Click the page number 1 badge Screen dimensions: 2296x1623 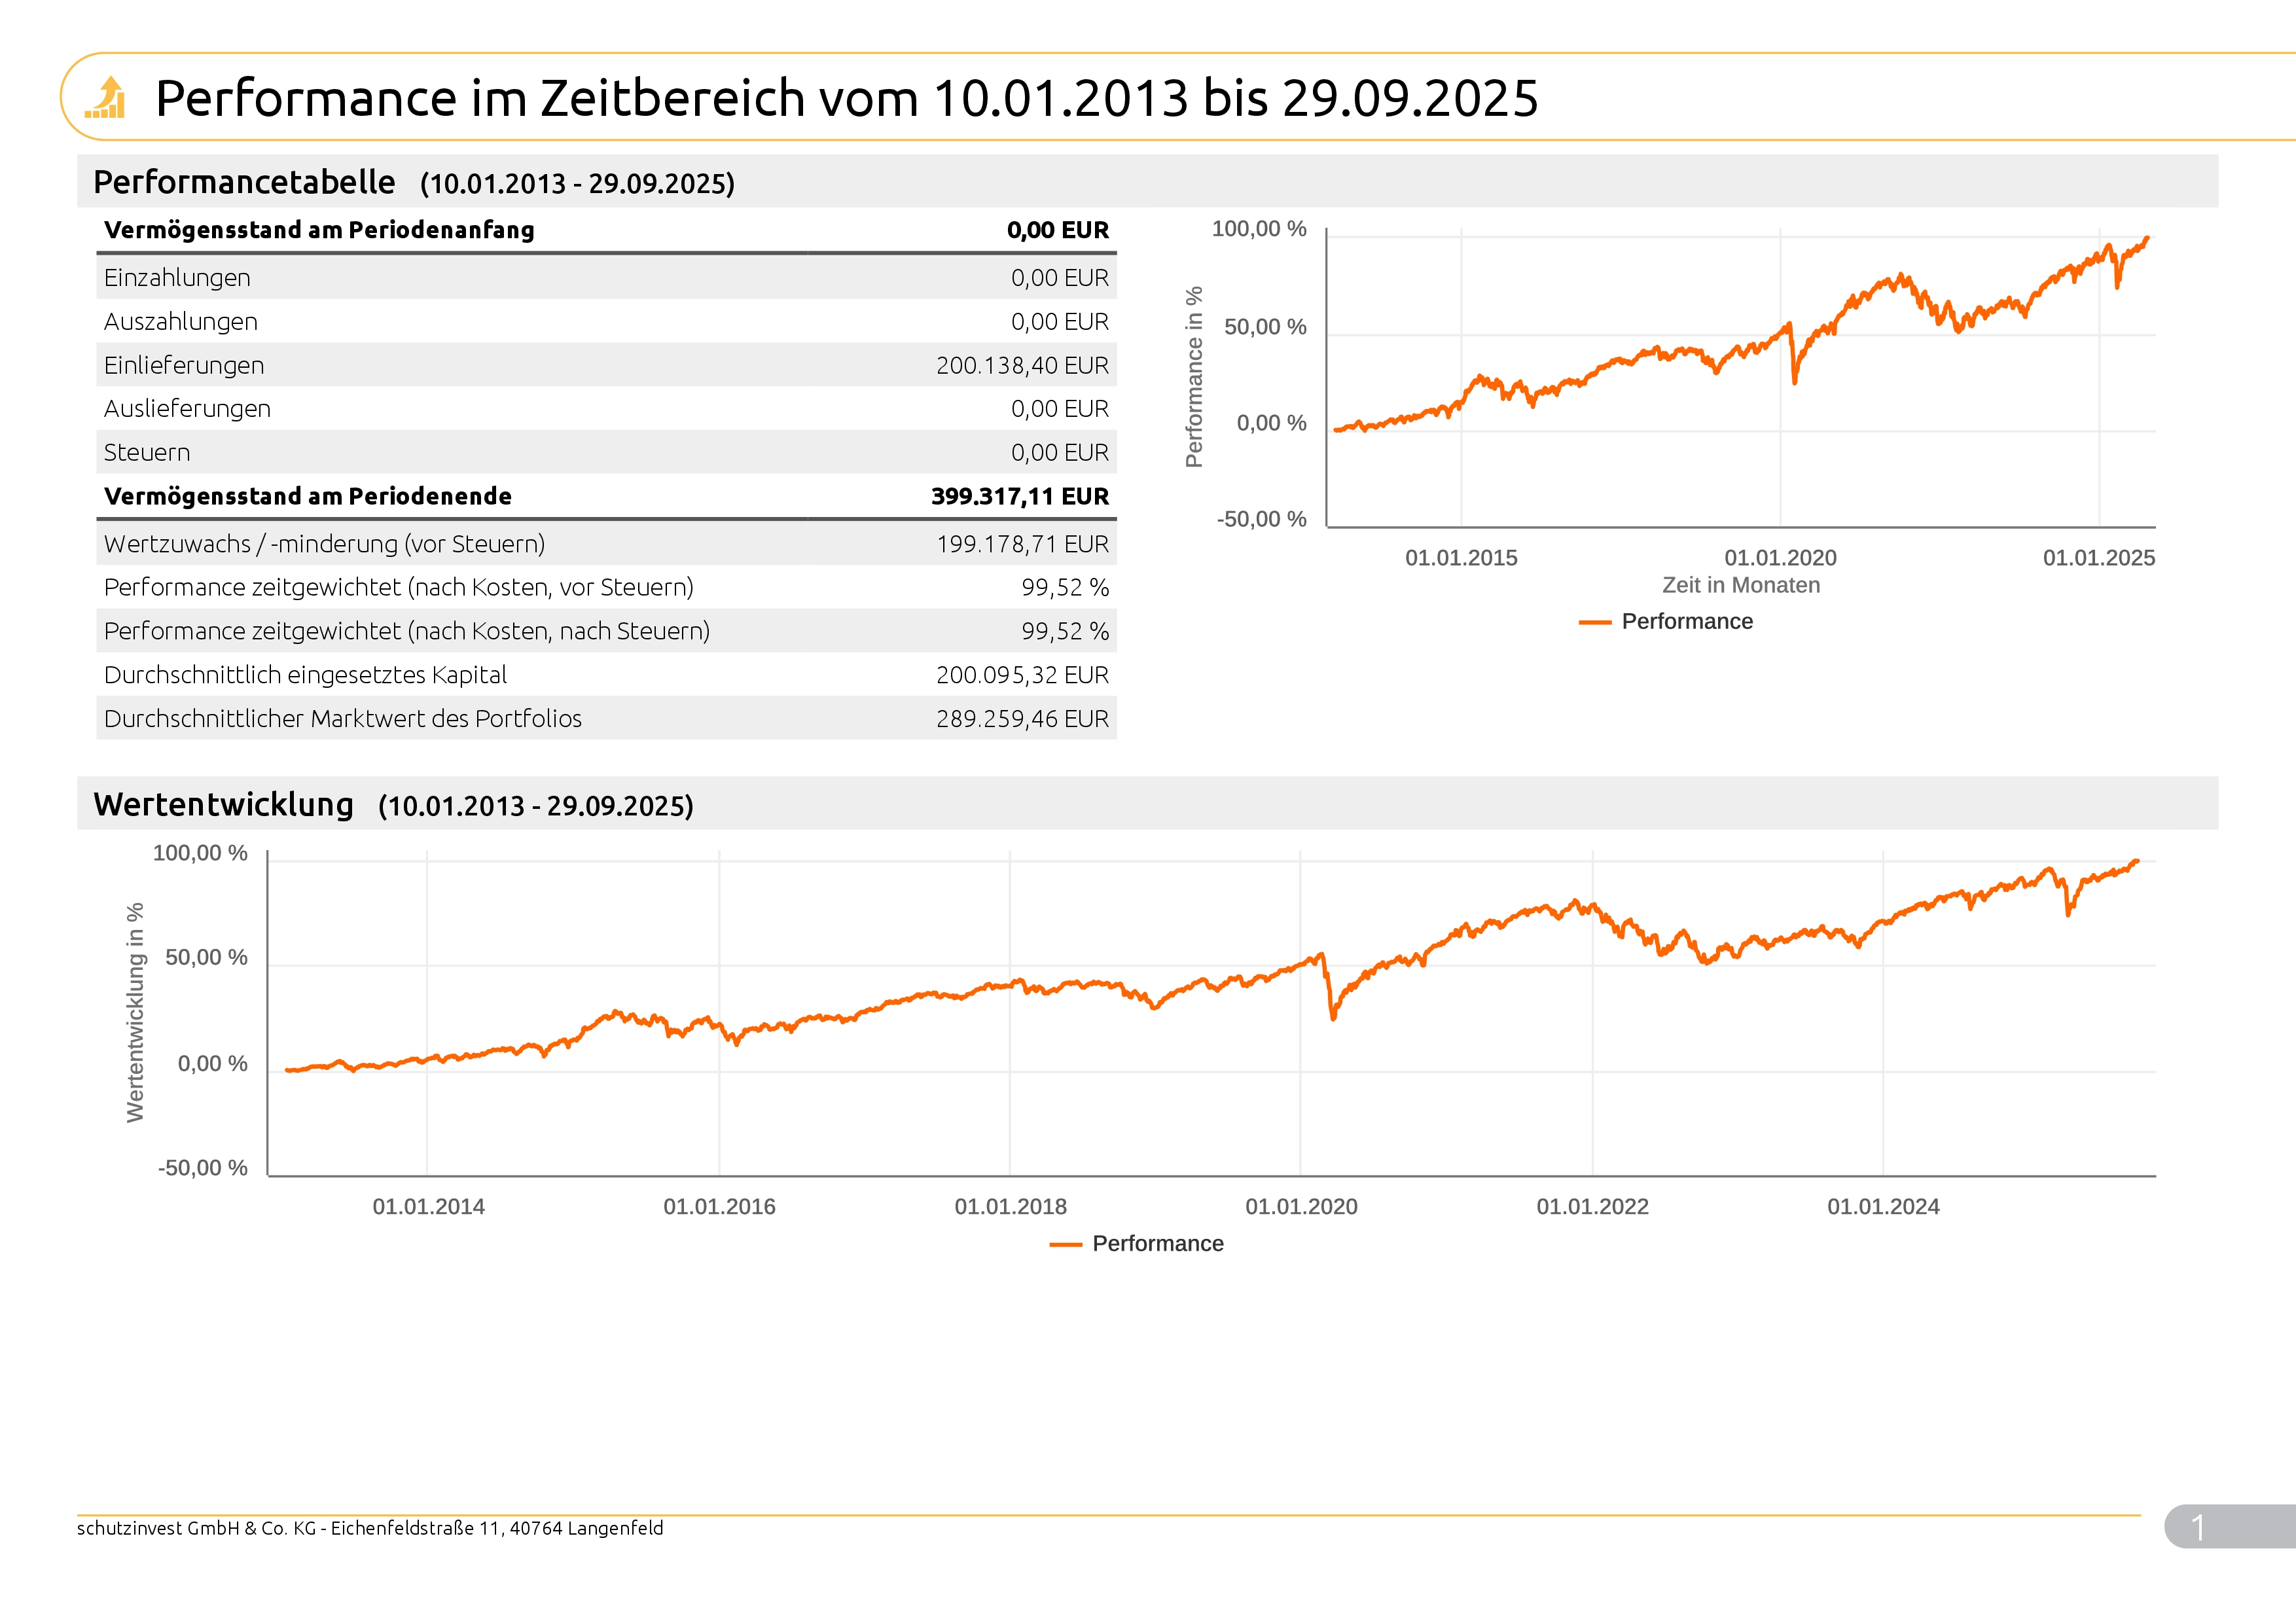pos(2198,1526)
